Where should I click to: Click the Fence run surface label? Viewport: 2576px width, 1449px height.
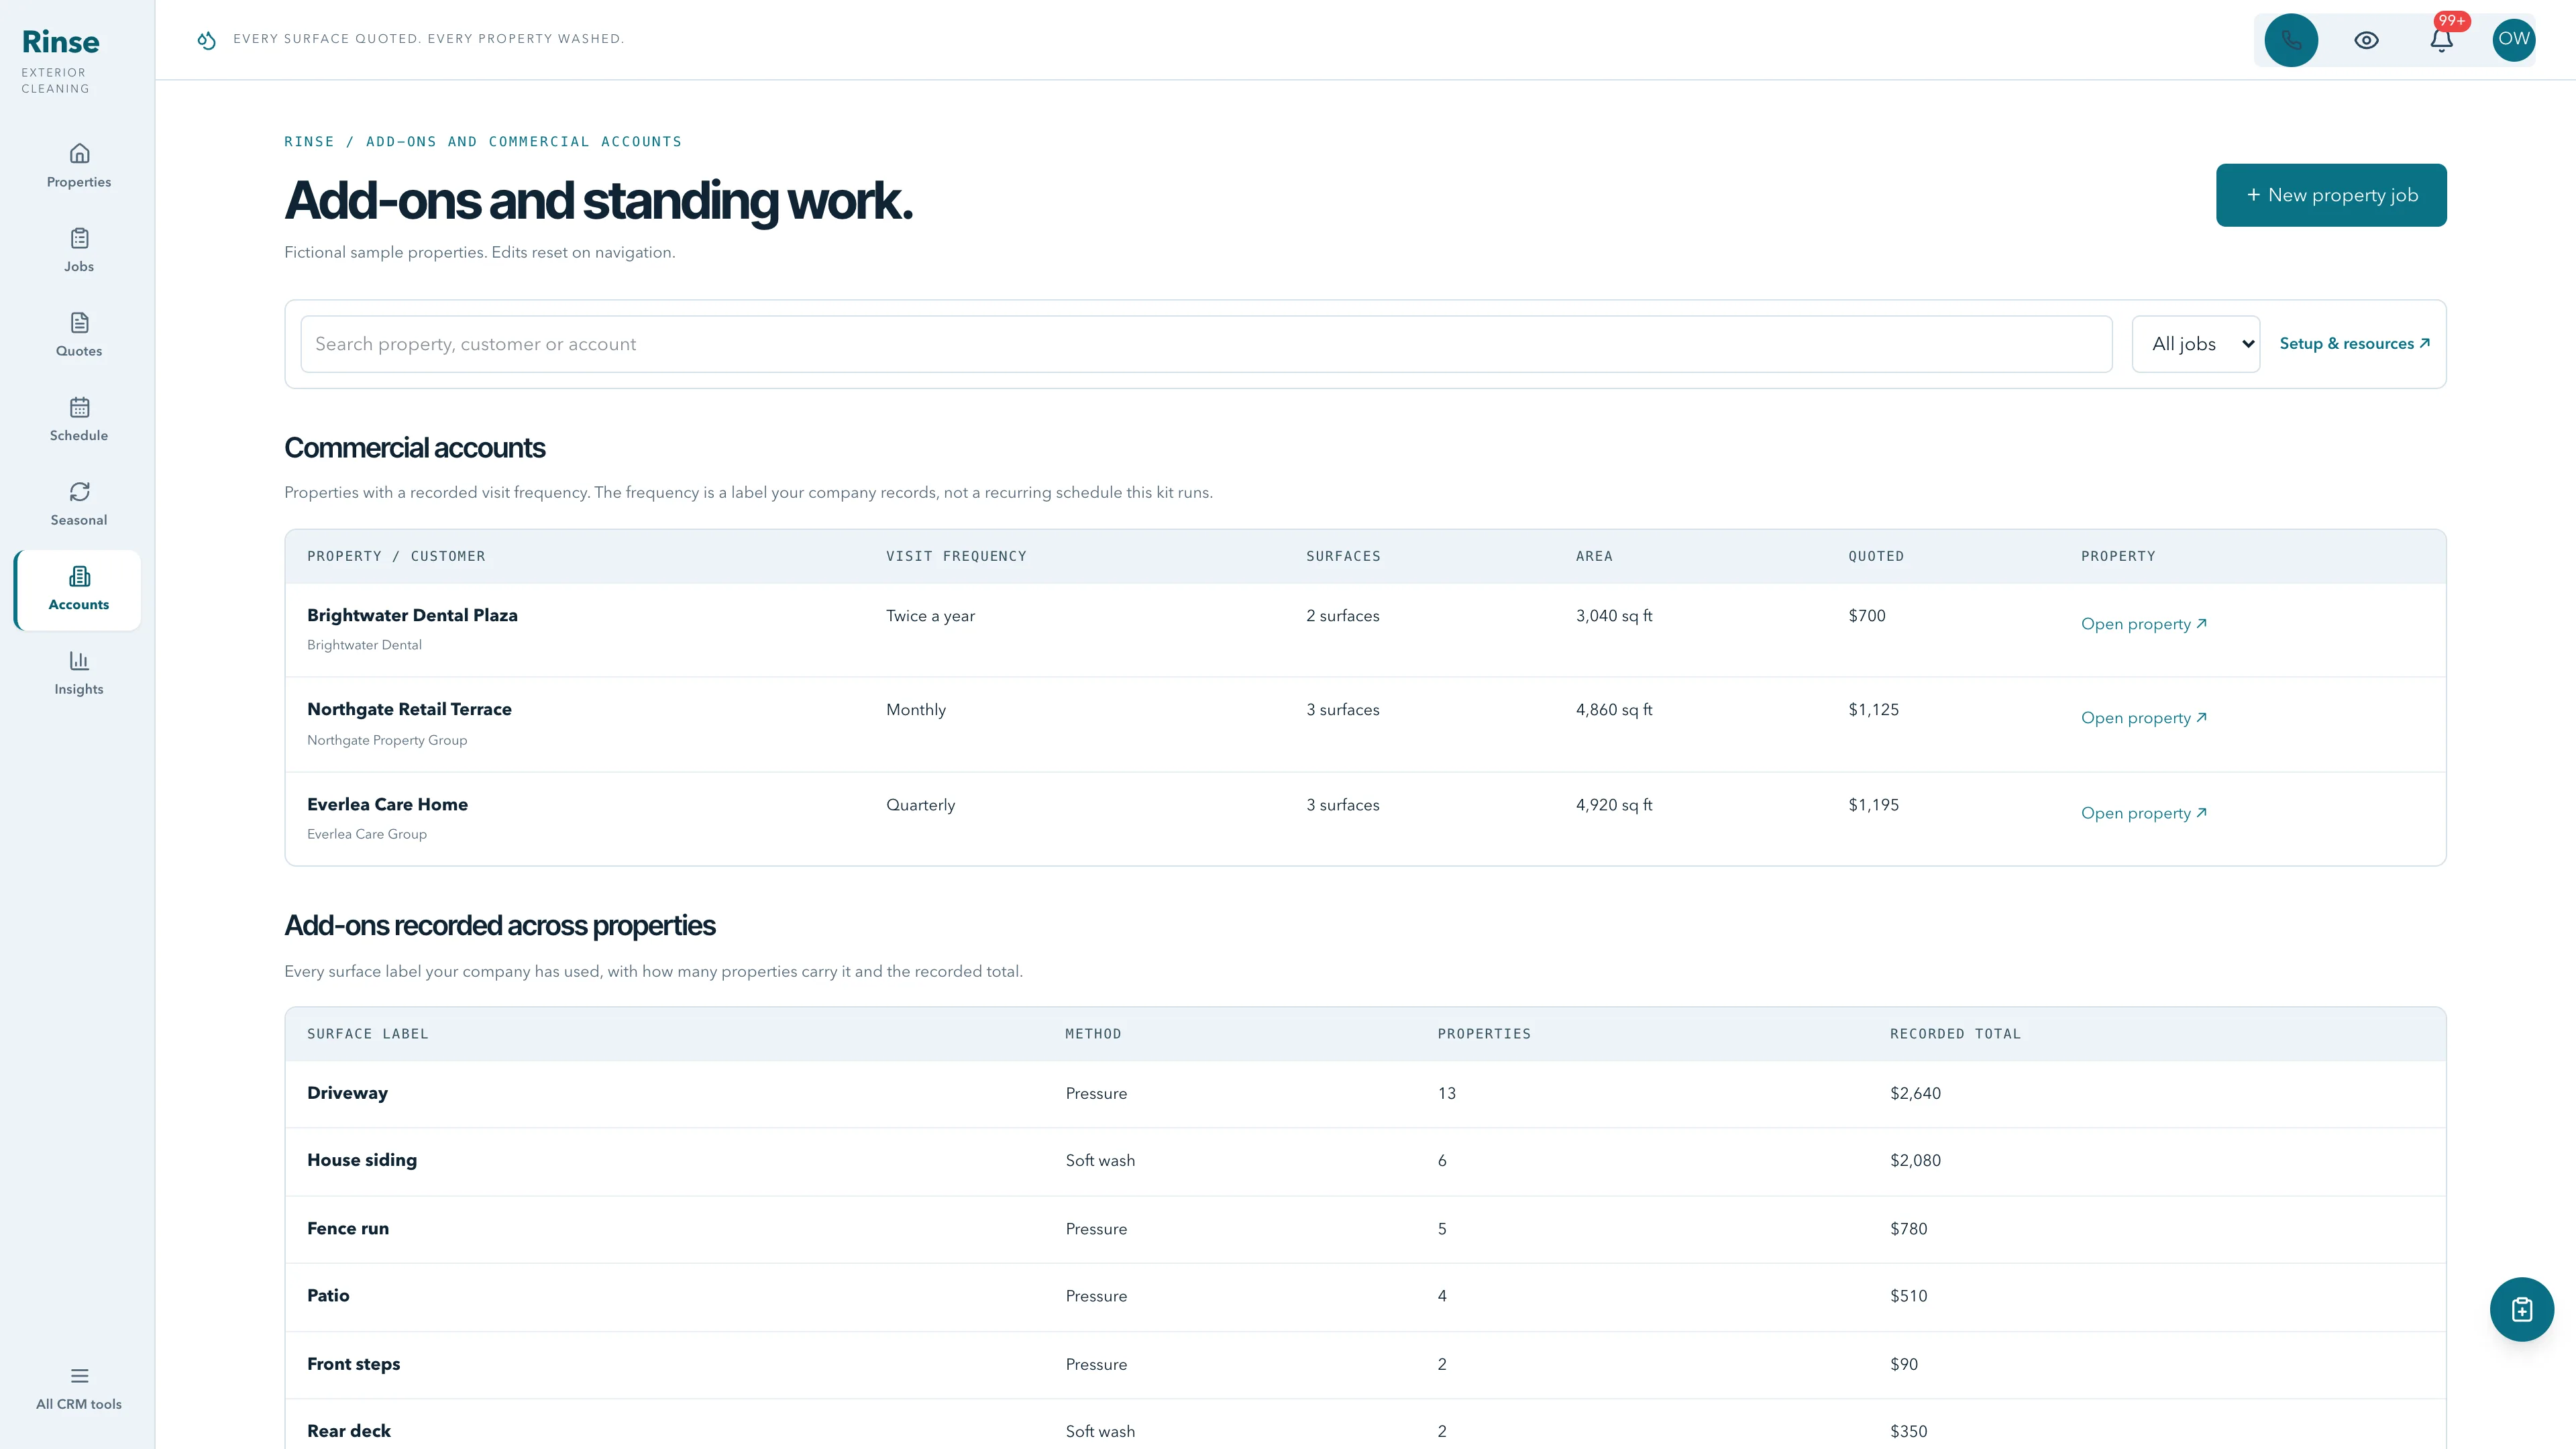348,1228
